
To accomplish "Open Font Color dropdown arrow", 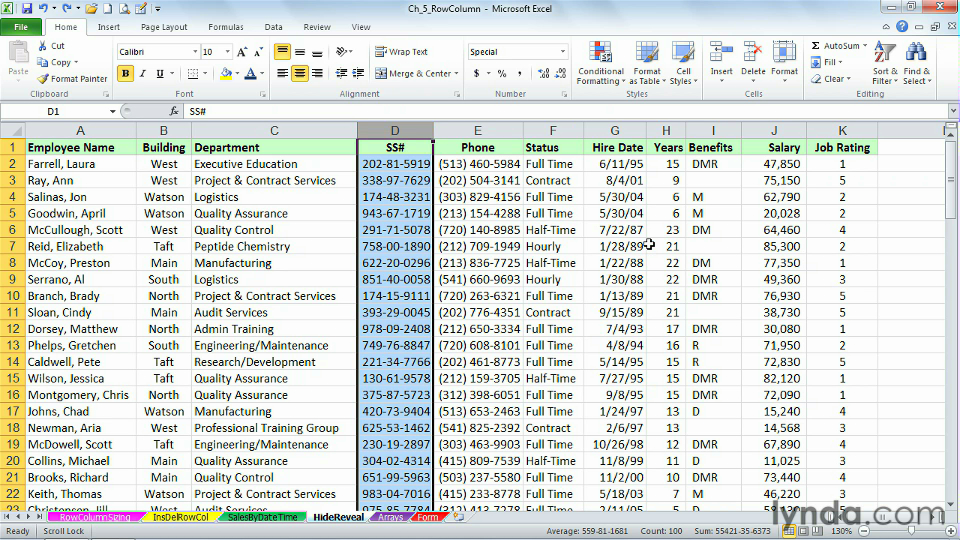I will coord(262,73).
